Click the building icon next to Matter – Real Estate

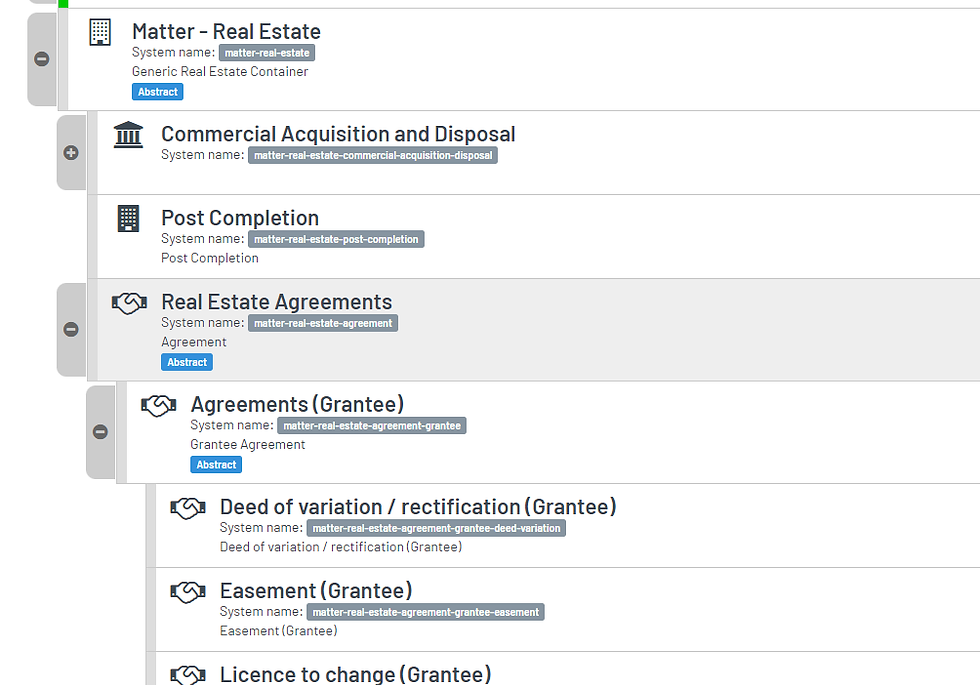tap(99, 31)
